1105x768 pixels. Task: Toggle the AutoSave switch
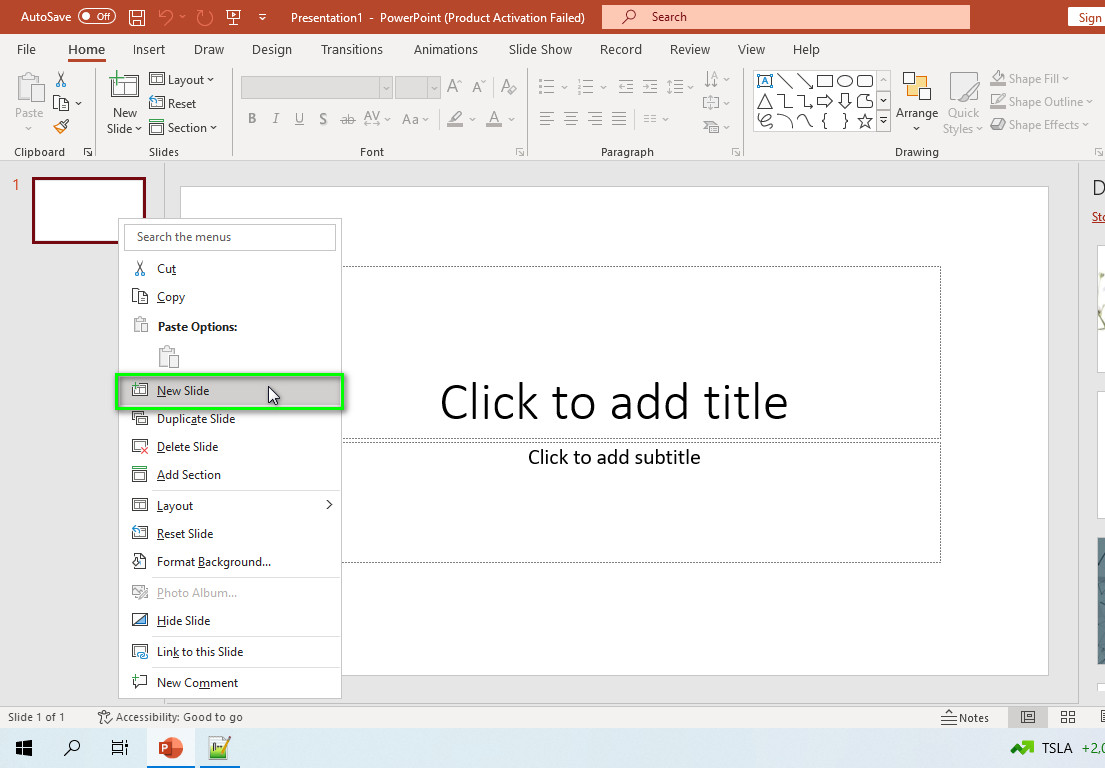pyautogui.click(x=97, y=16)
